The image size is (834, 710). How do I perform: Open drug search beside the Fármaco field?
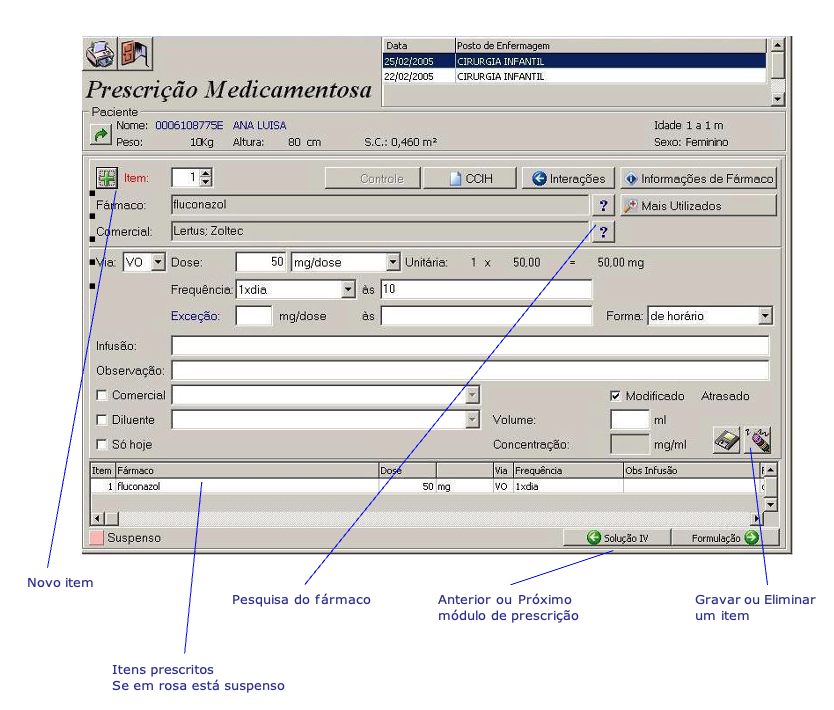tap(603, 205)
